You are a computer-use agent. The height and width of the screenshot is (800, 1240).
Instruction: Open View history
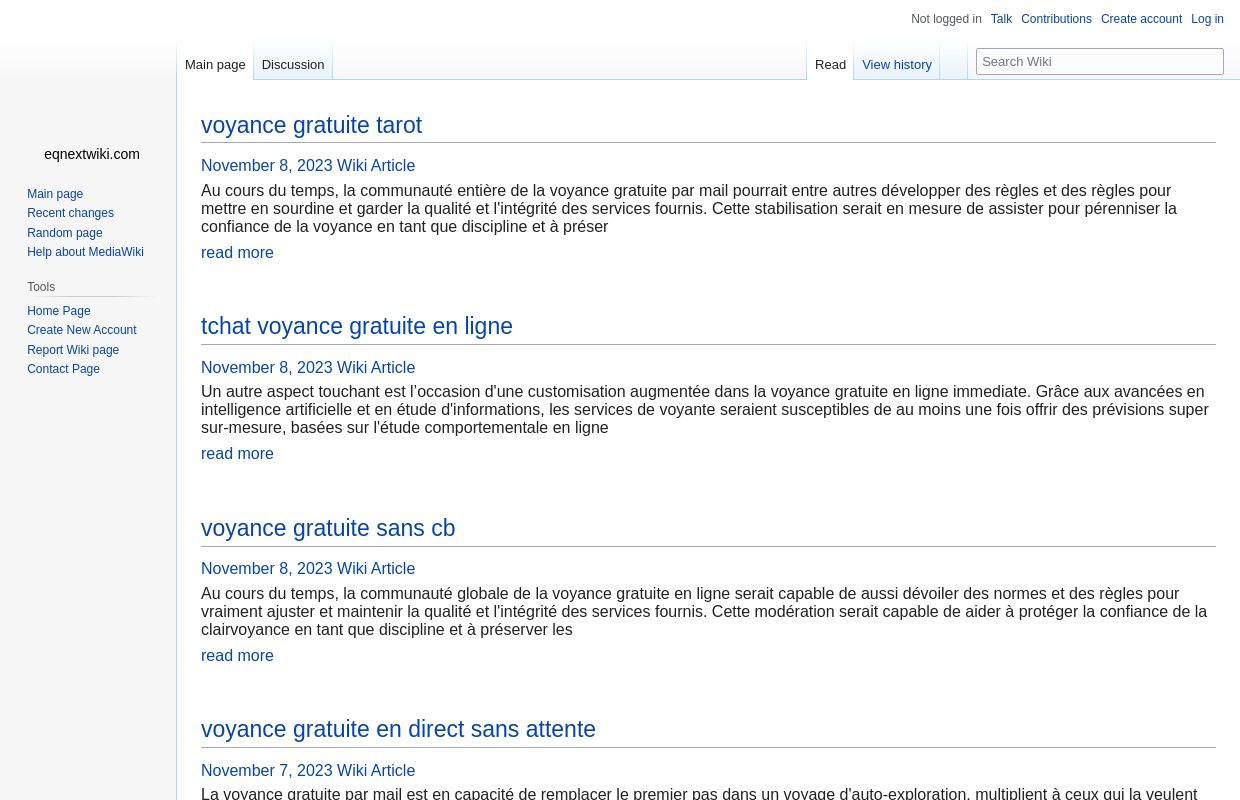click(x=897, y=64)
